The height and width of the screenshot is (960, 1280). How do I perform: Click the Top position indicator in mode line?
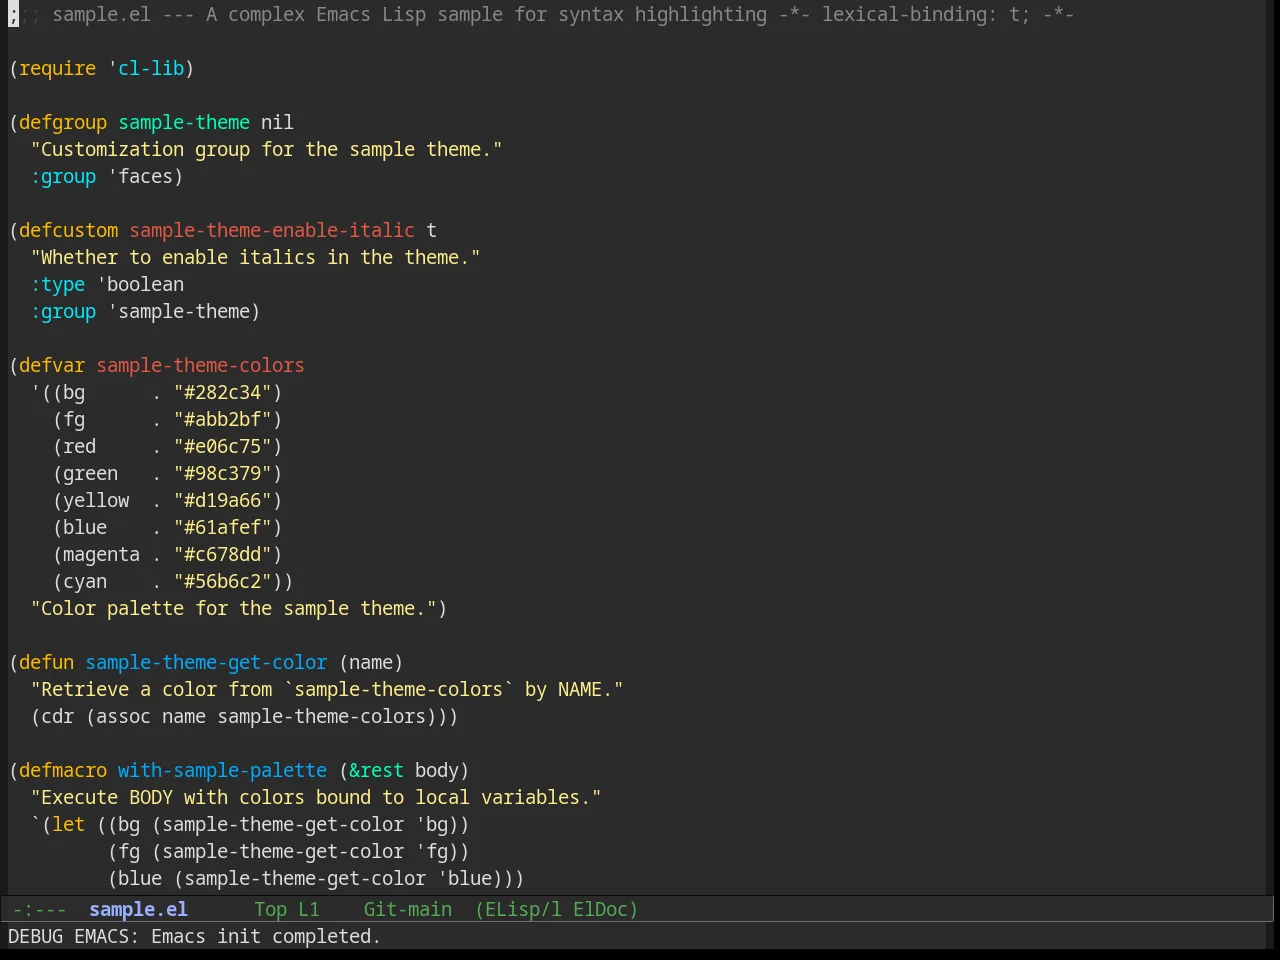(x=270, y=909)
